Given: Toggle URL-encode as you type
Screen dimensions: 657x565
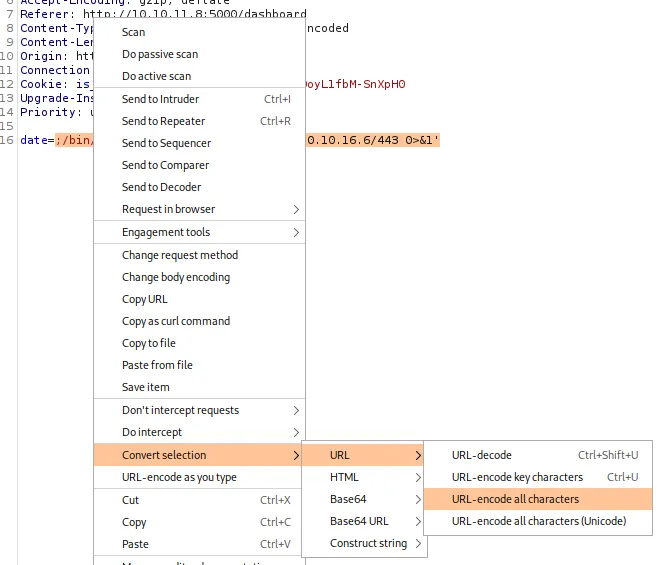Looking at the screenshot, I should (x=198, y=477).
